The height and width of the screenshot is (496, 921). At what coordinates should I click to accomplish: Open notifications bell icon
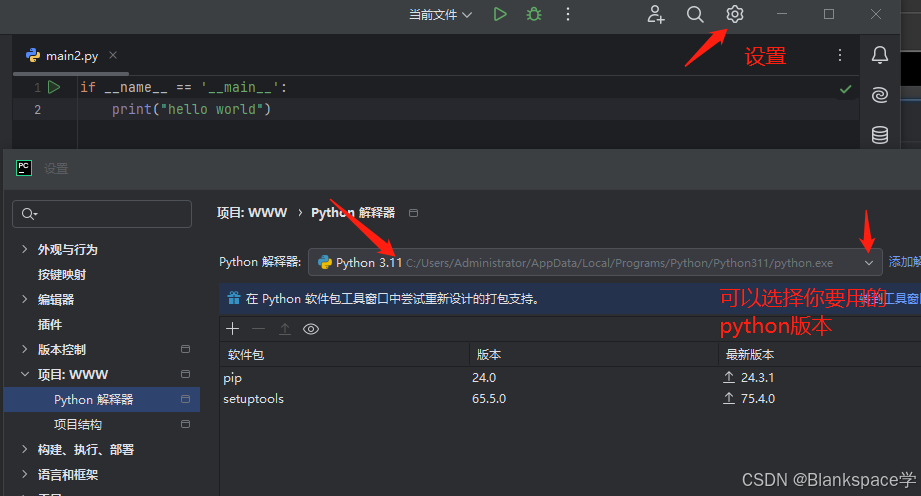coord(879,55)
